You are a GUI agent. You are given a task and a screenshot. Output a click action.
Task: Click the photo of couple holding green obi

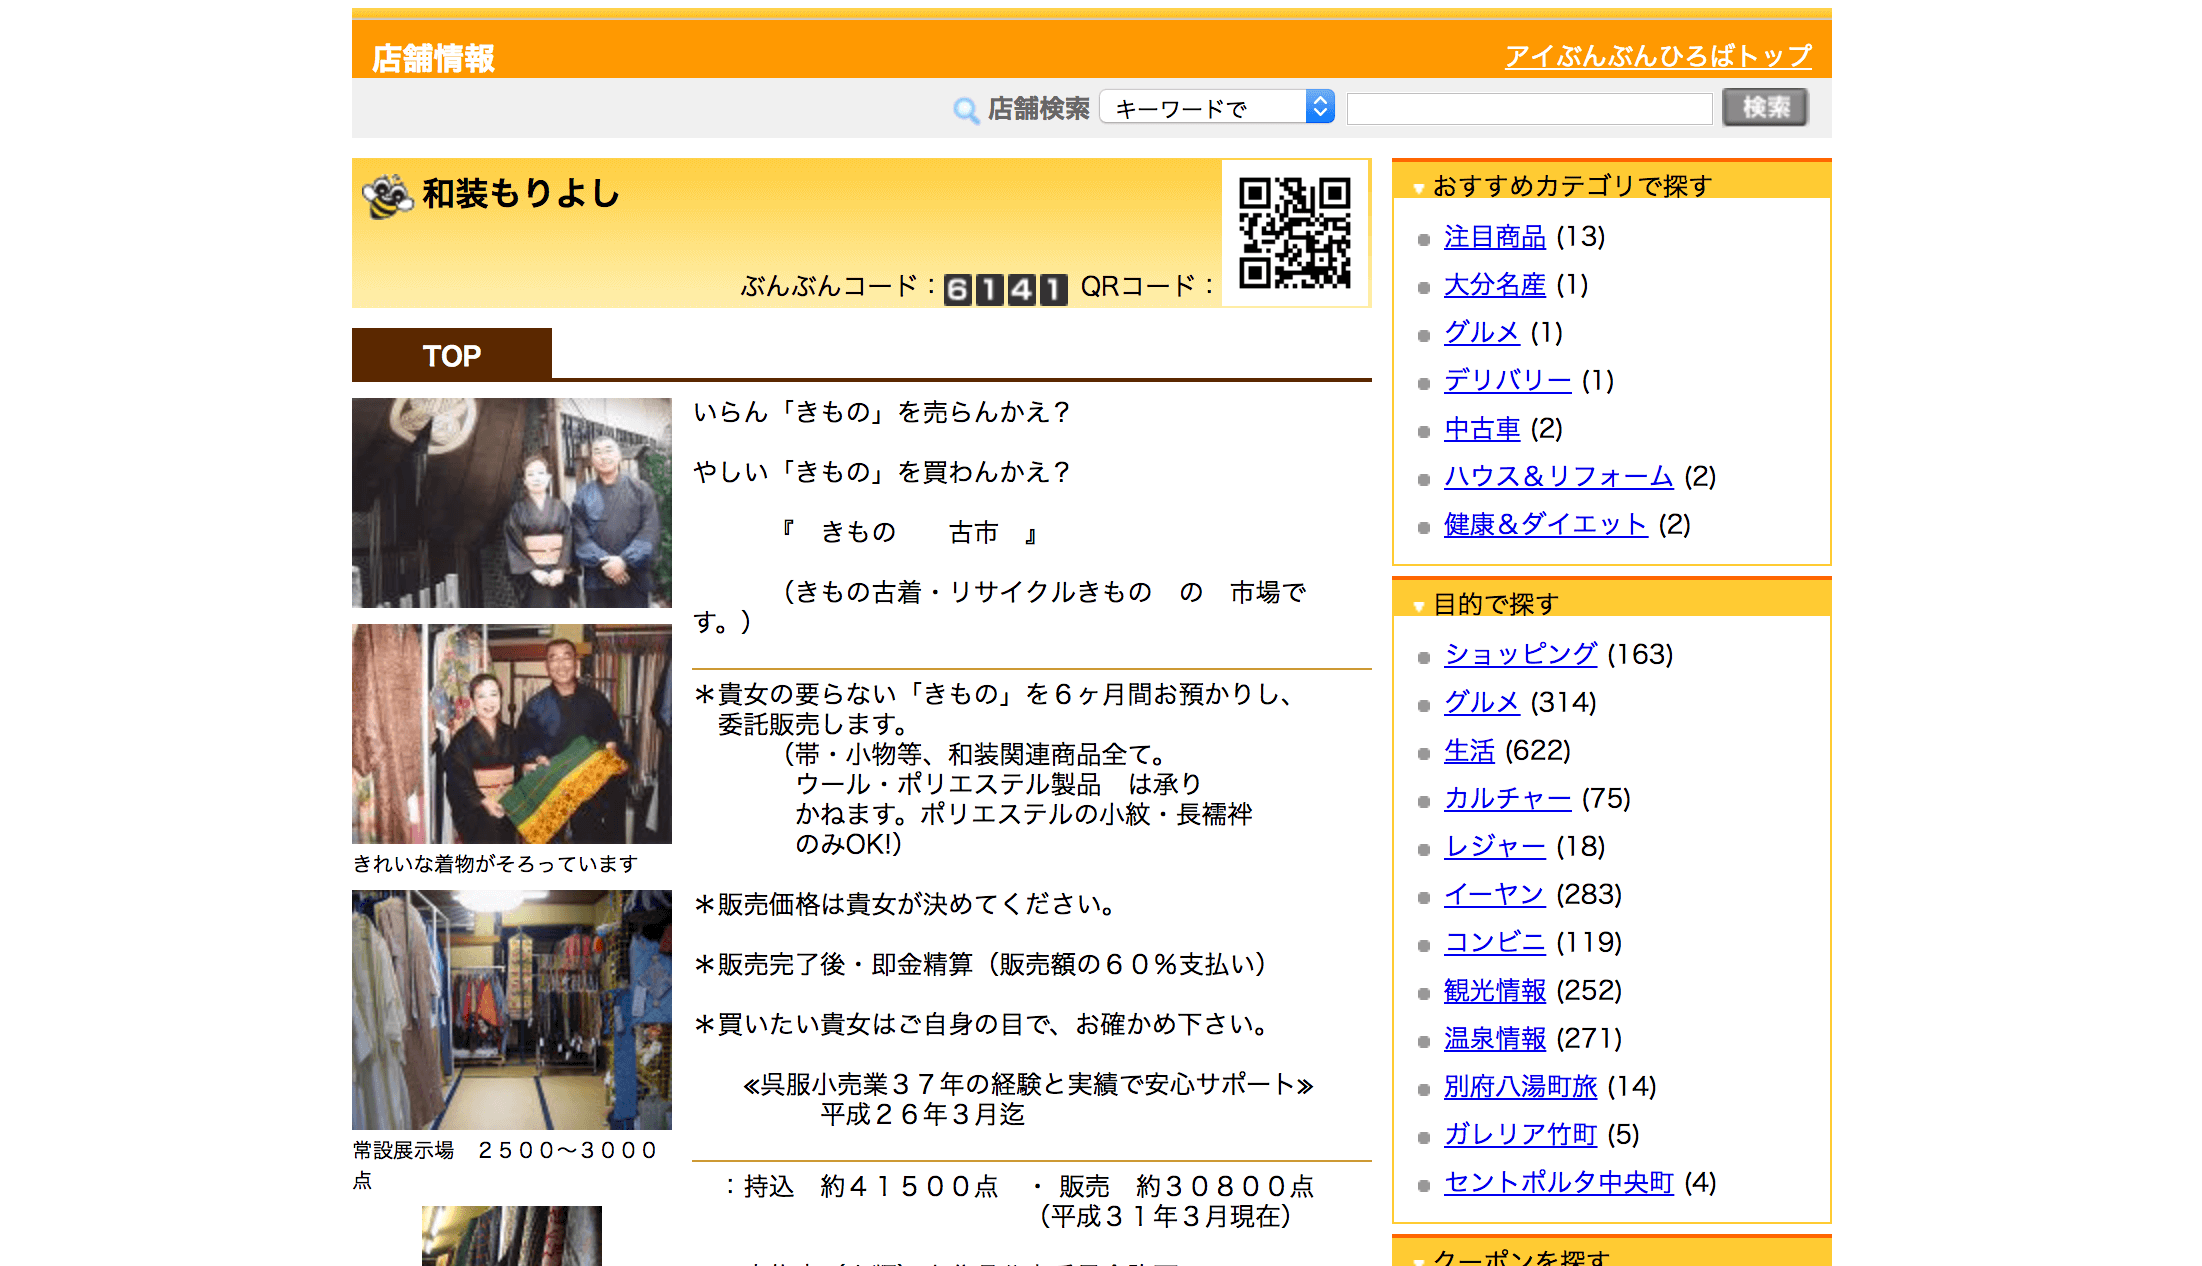pos(511,734)
